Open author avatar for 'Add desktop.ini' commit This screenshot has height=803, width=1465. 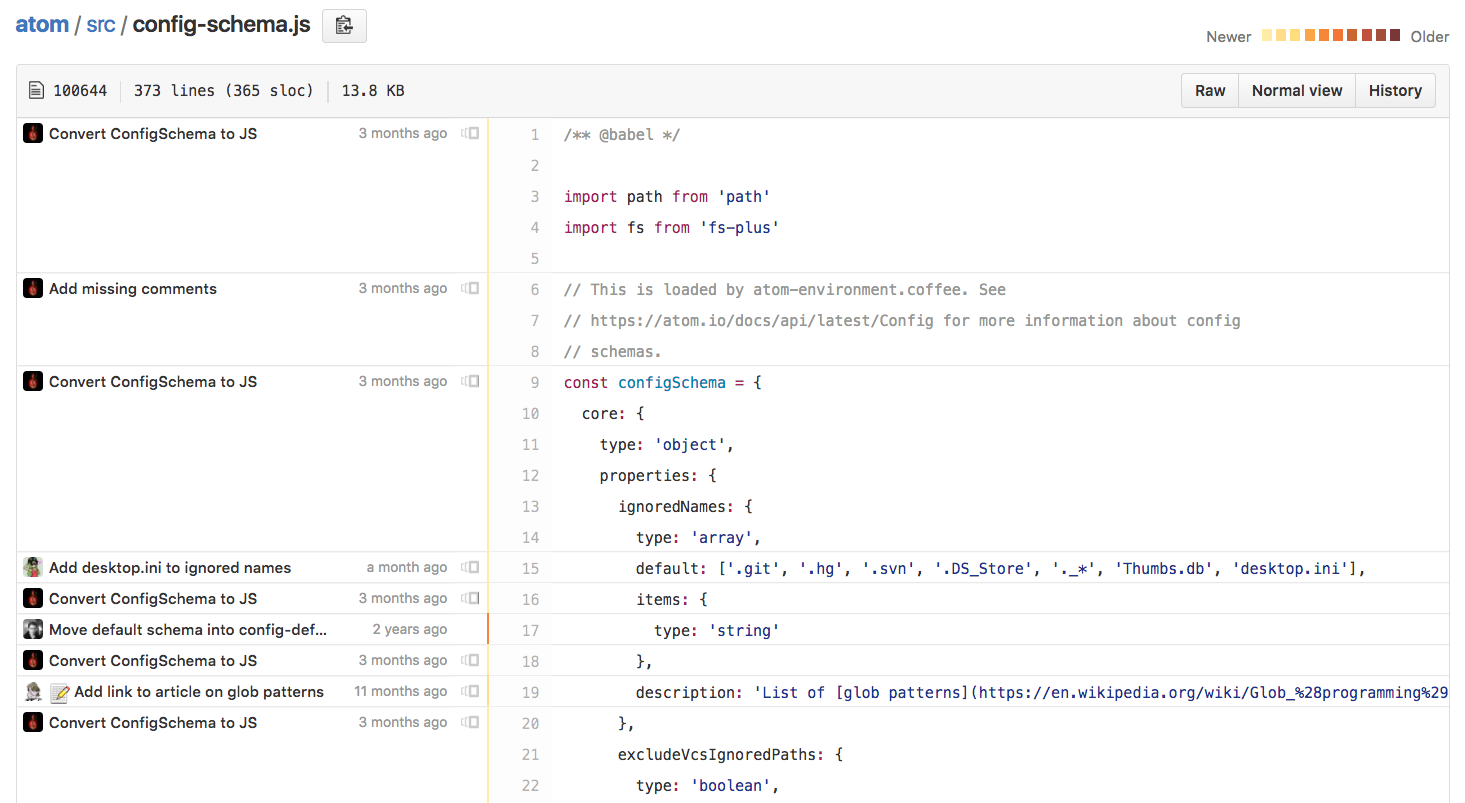[33, 567]
